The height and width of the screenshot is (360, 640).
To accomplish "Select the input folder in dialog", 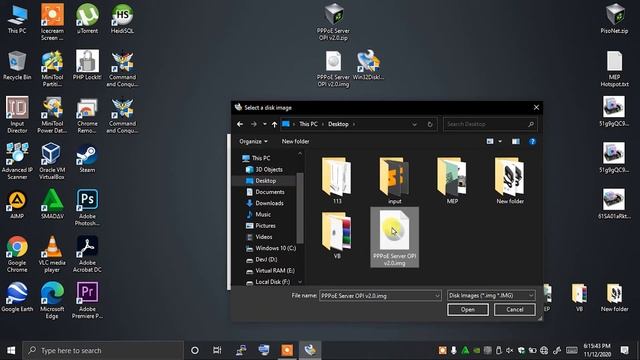I will tap(394, 180).
